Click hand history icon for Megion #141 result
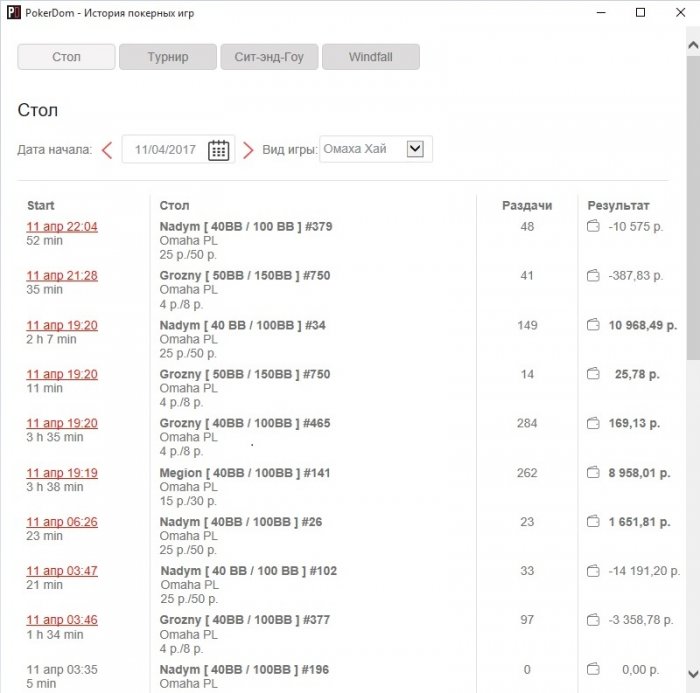The image size is (700, 693). 593,473
